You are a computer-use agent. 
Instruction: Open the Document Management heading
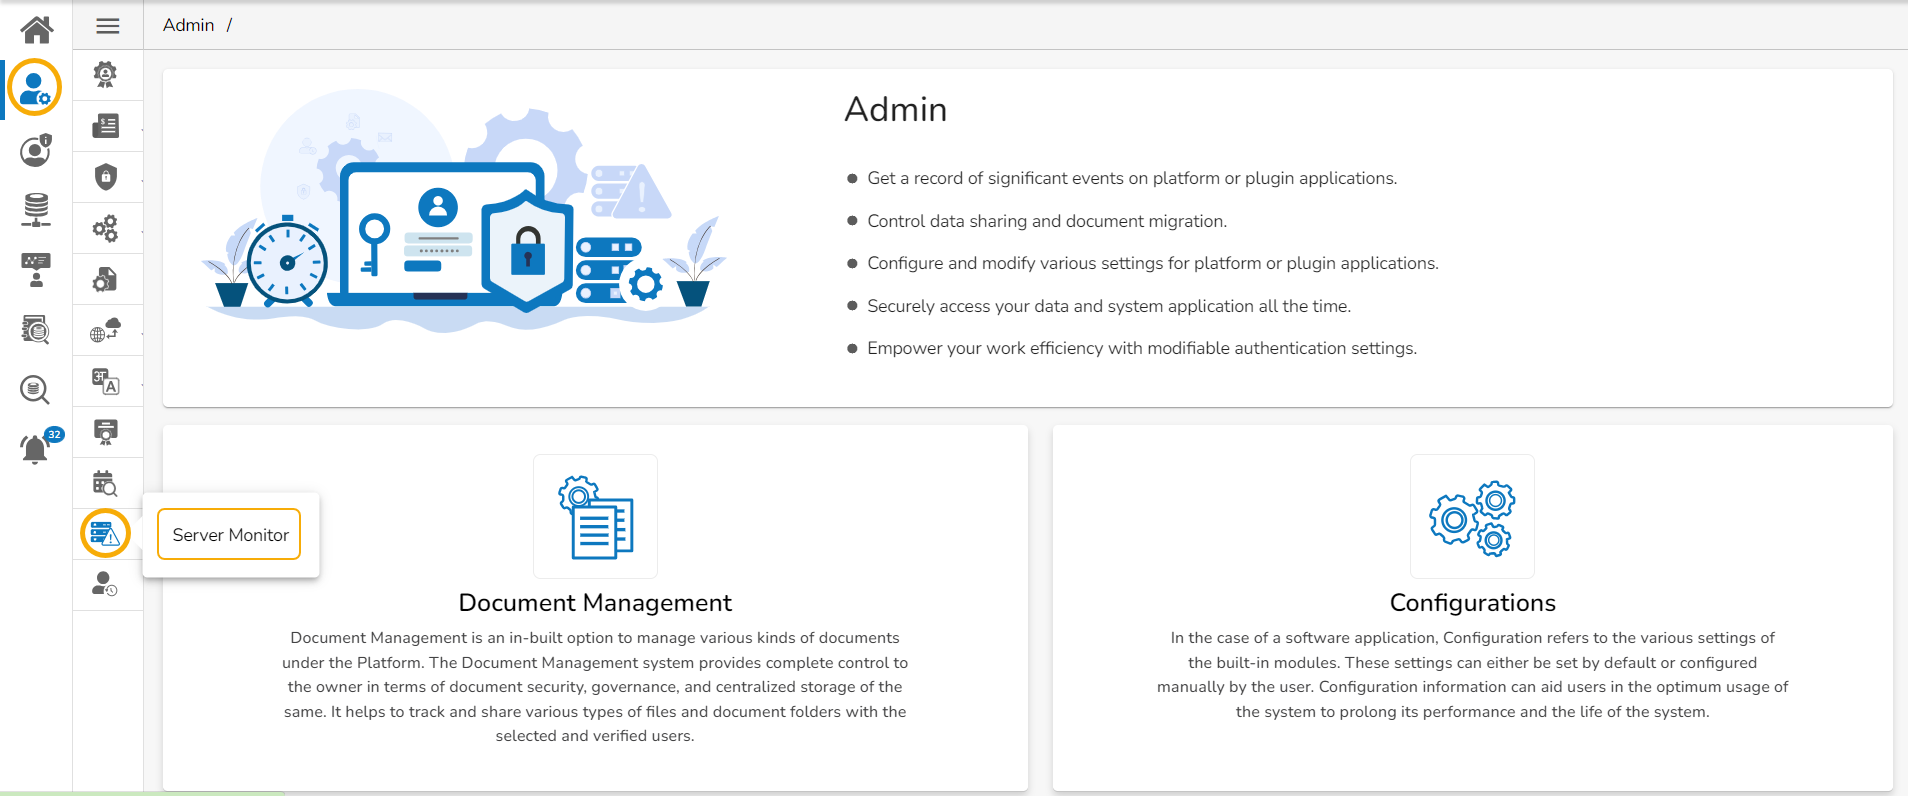[x=595, y=603]
